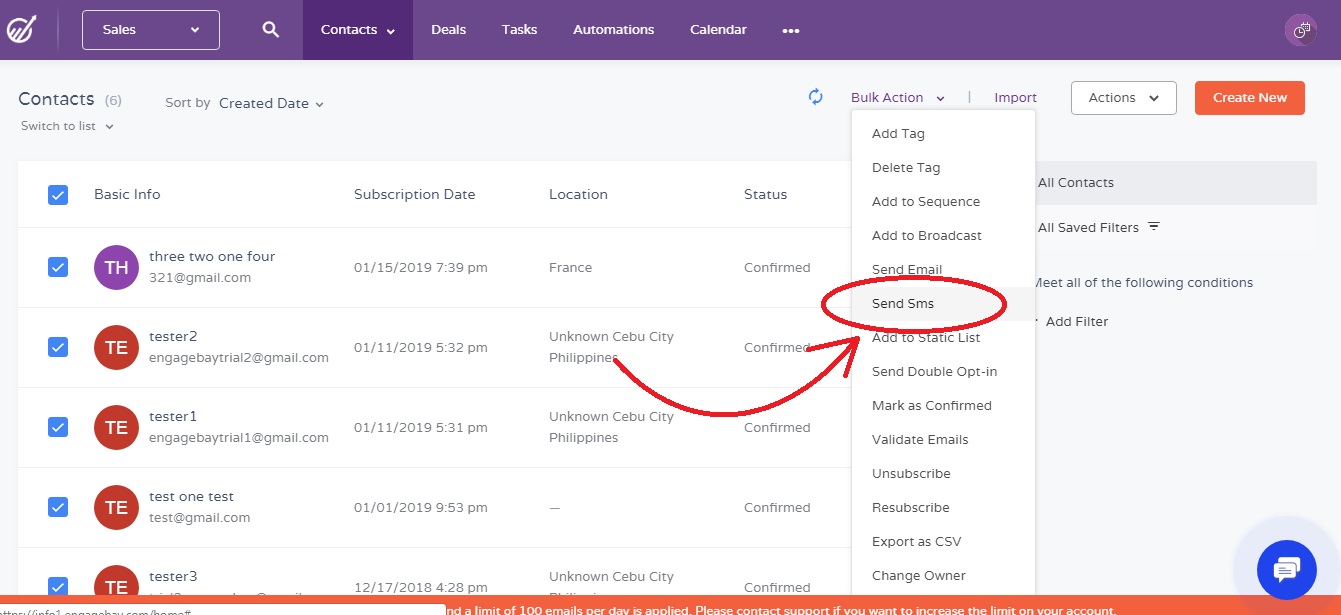Select Send Sms from Bulk Action menu

(903, 304)
